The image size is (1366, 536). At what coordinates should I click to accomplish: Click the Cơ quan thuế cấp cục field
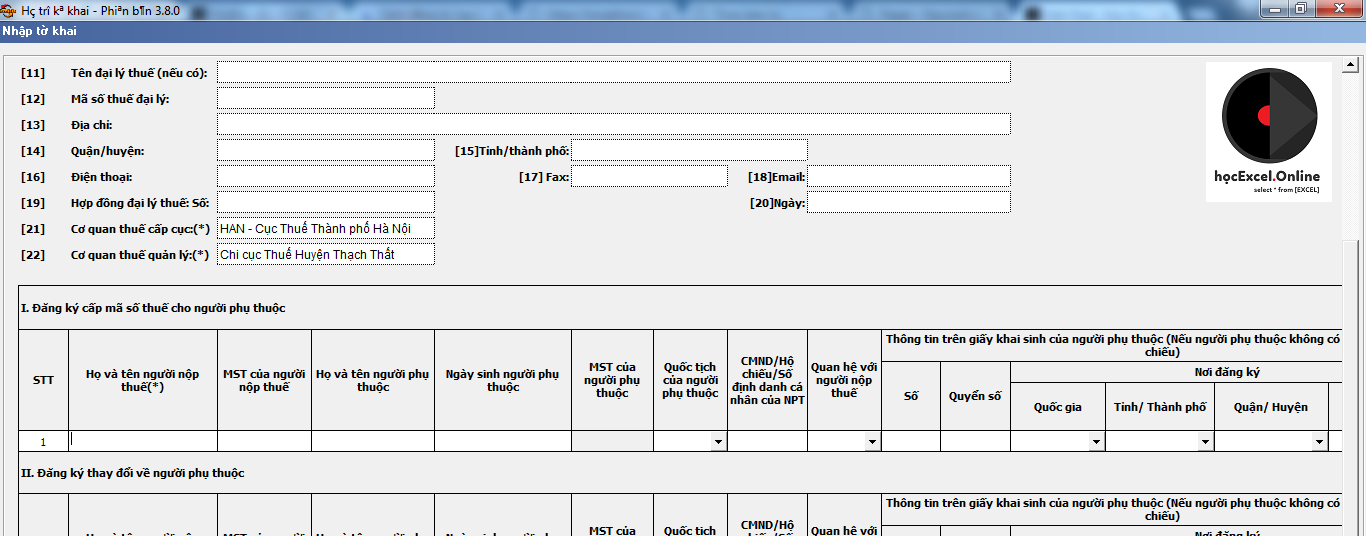pos(325,229)
